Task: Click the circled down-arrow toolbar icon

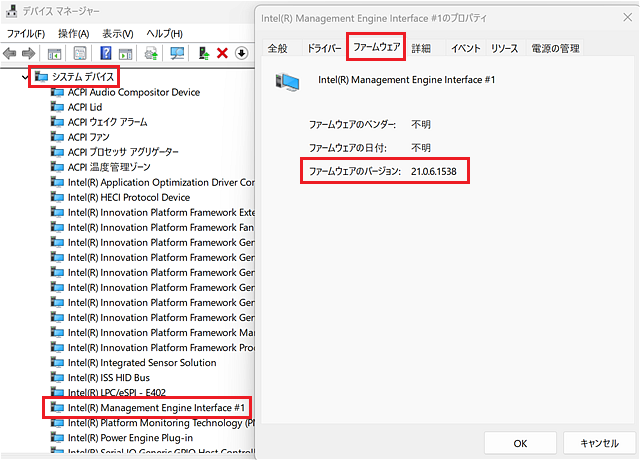Action: tap(242, 53)
